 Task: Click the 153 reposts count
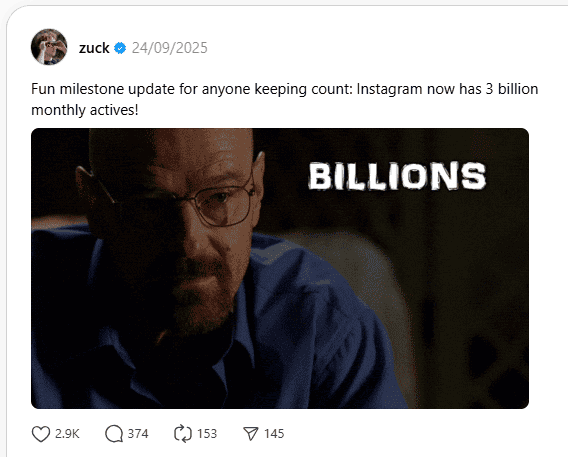click(x=207, y=434)
